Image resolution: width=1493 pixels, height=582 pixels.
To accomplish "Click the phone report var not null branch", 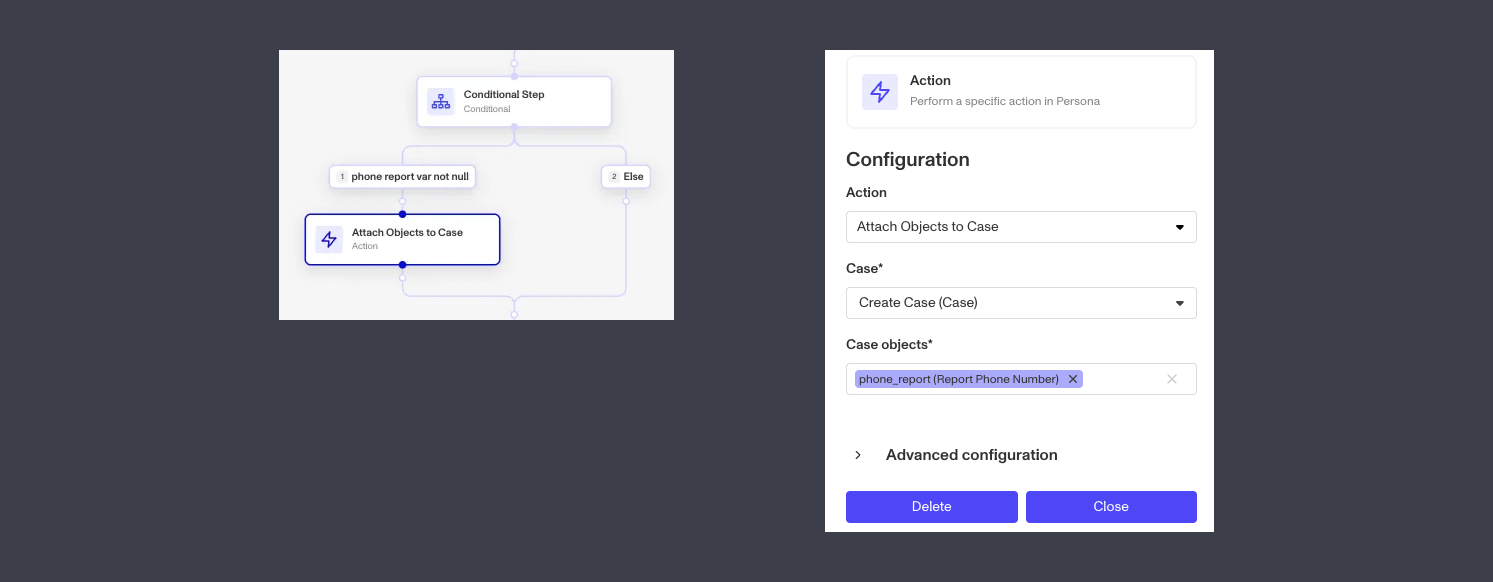I will (402, 177).
